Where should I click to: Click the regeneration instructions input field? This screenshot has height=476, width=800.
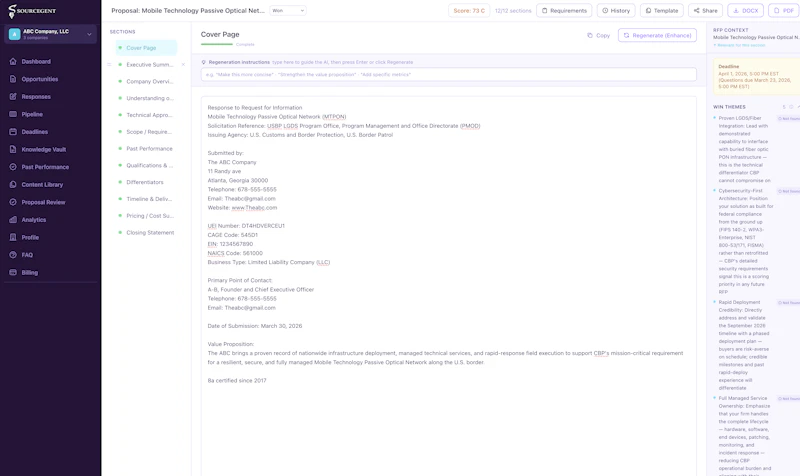click(x=448, y=74)
